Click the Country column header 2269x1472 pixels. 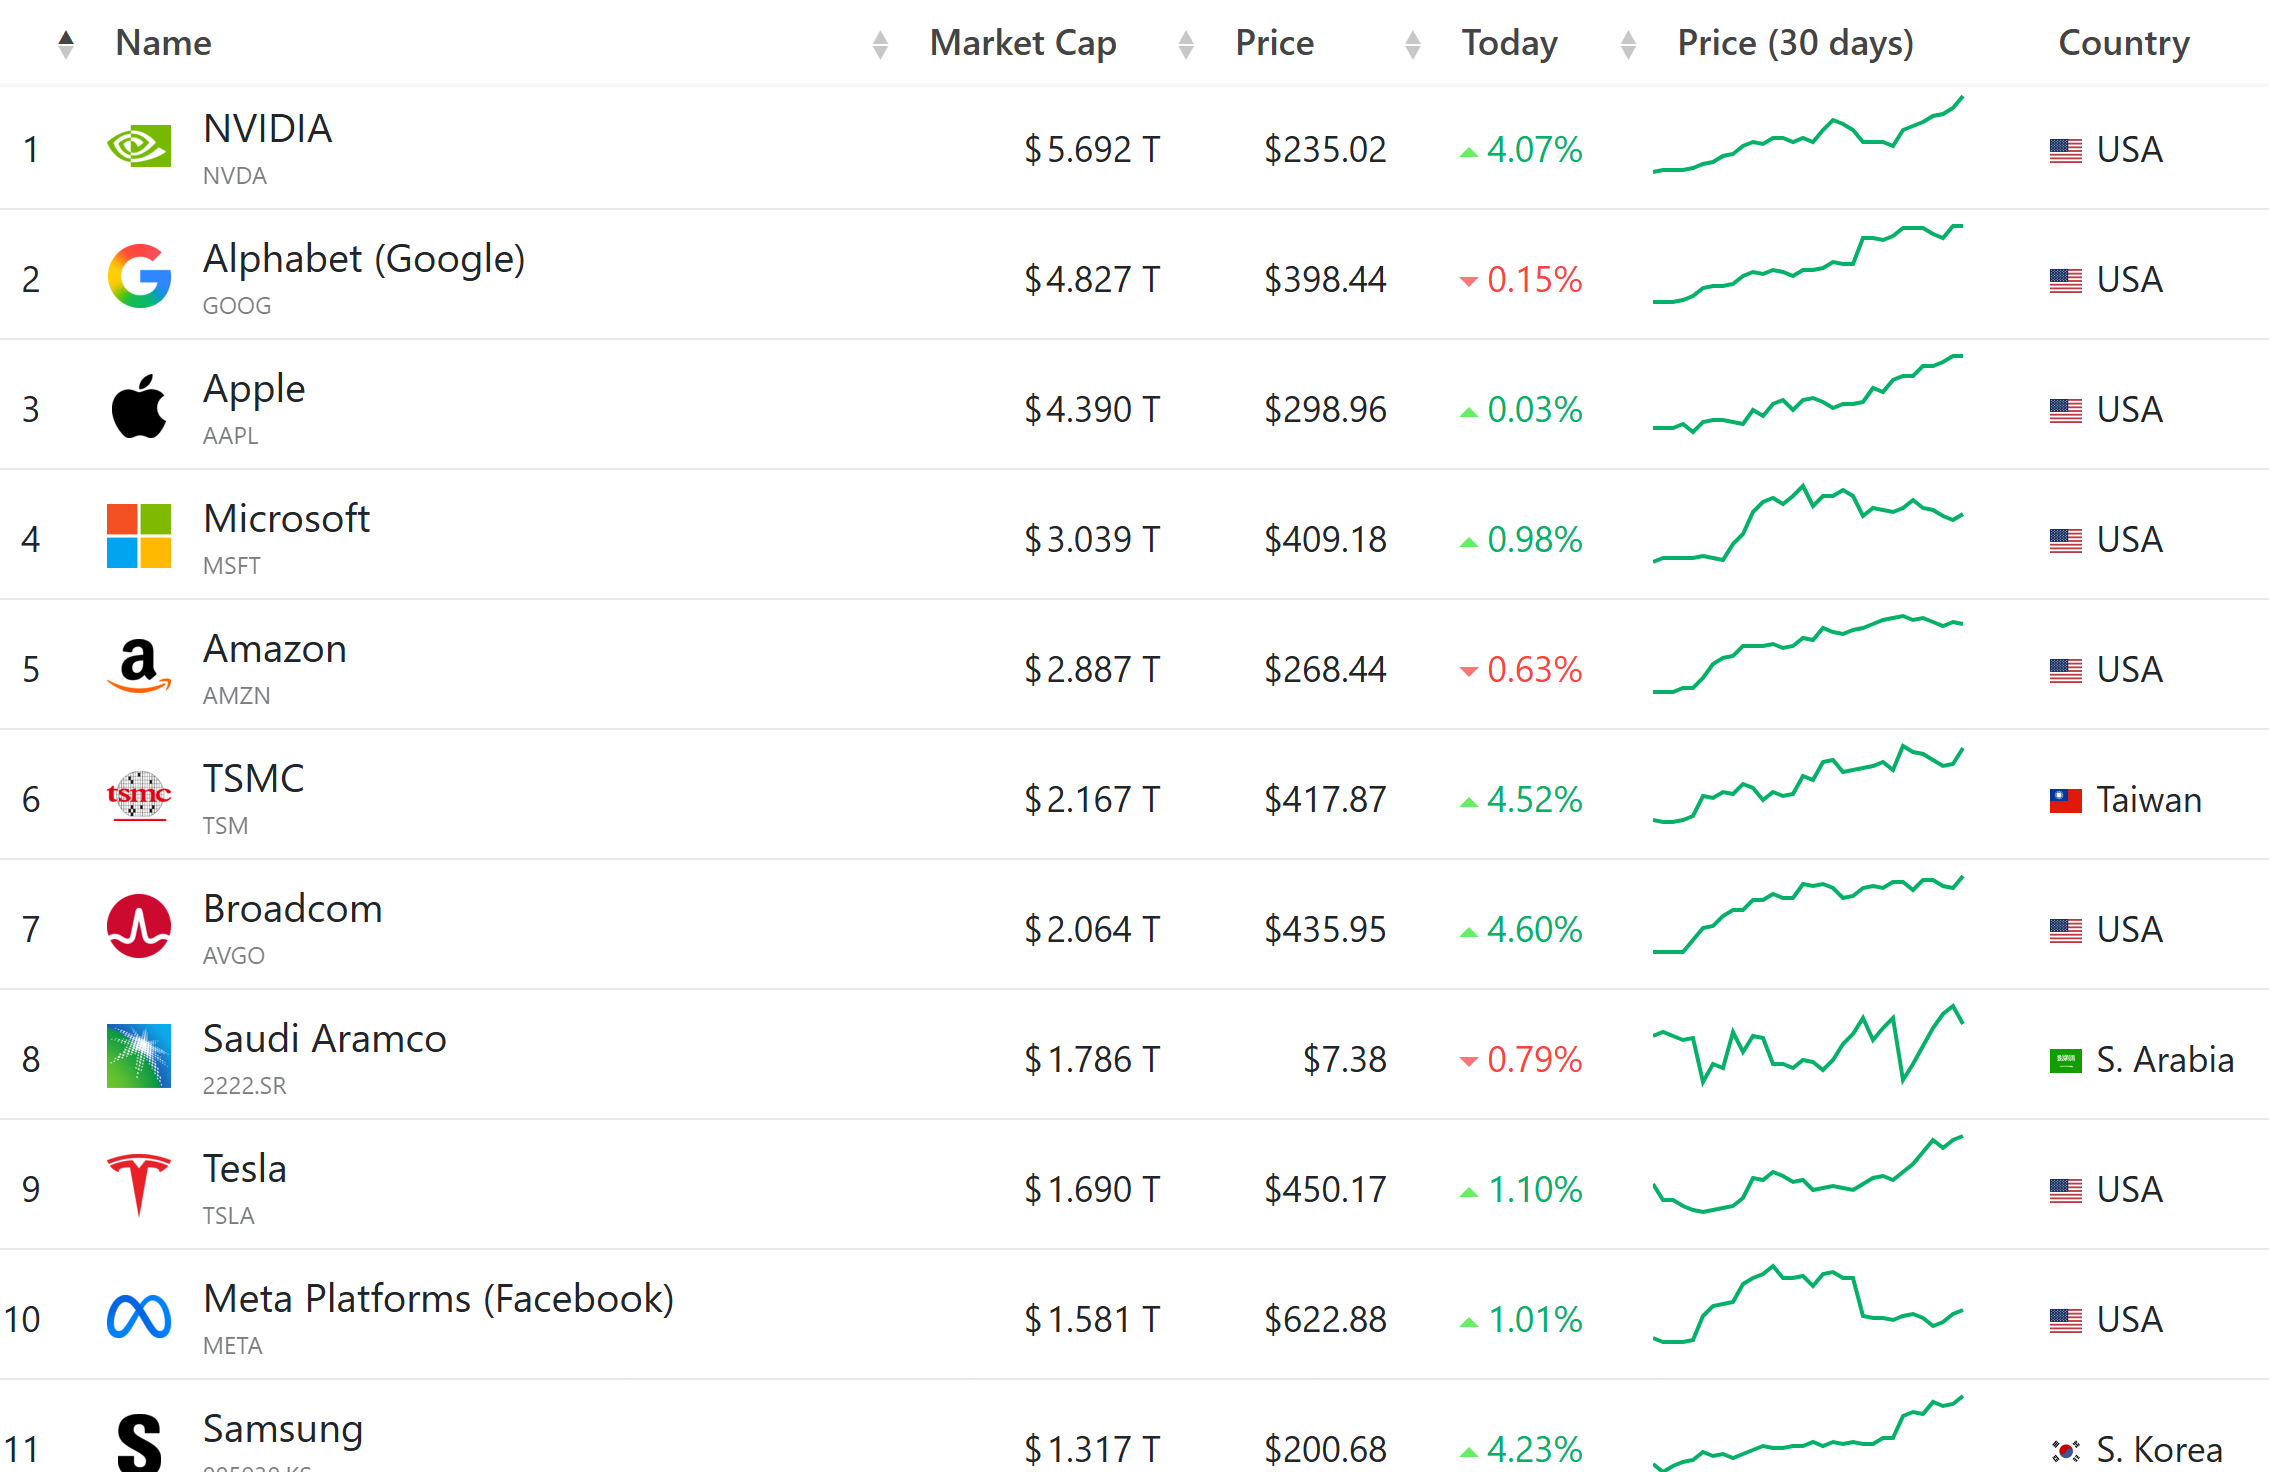click(x=2124, y=43)
